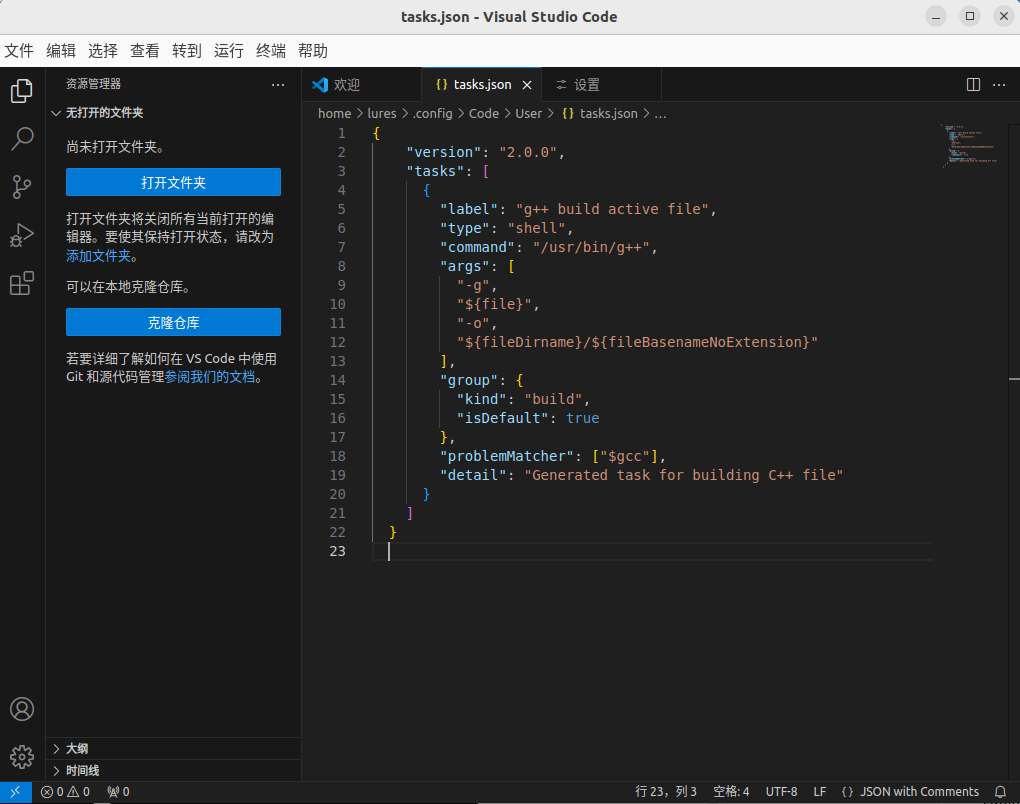Image resolution: width=1020 pixels, height=804 pixels.
Task: Click the "/usr/bin/g++" command string
Action: [x=591, y=247]
